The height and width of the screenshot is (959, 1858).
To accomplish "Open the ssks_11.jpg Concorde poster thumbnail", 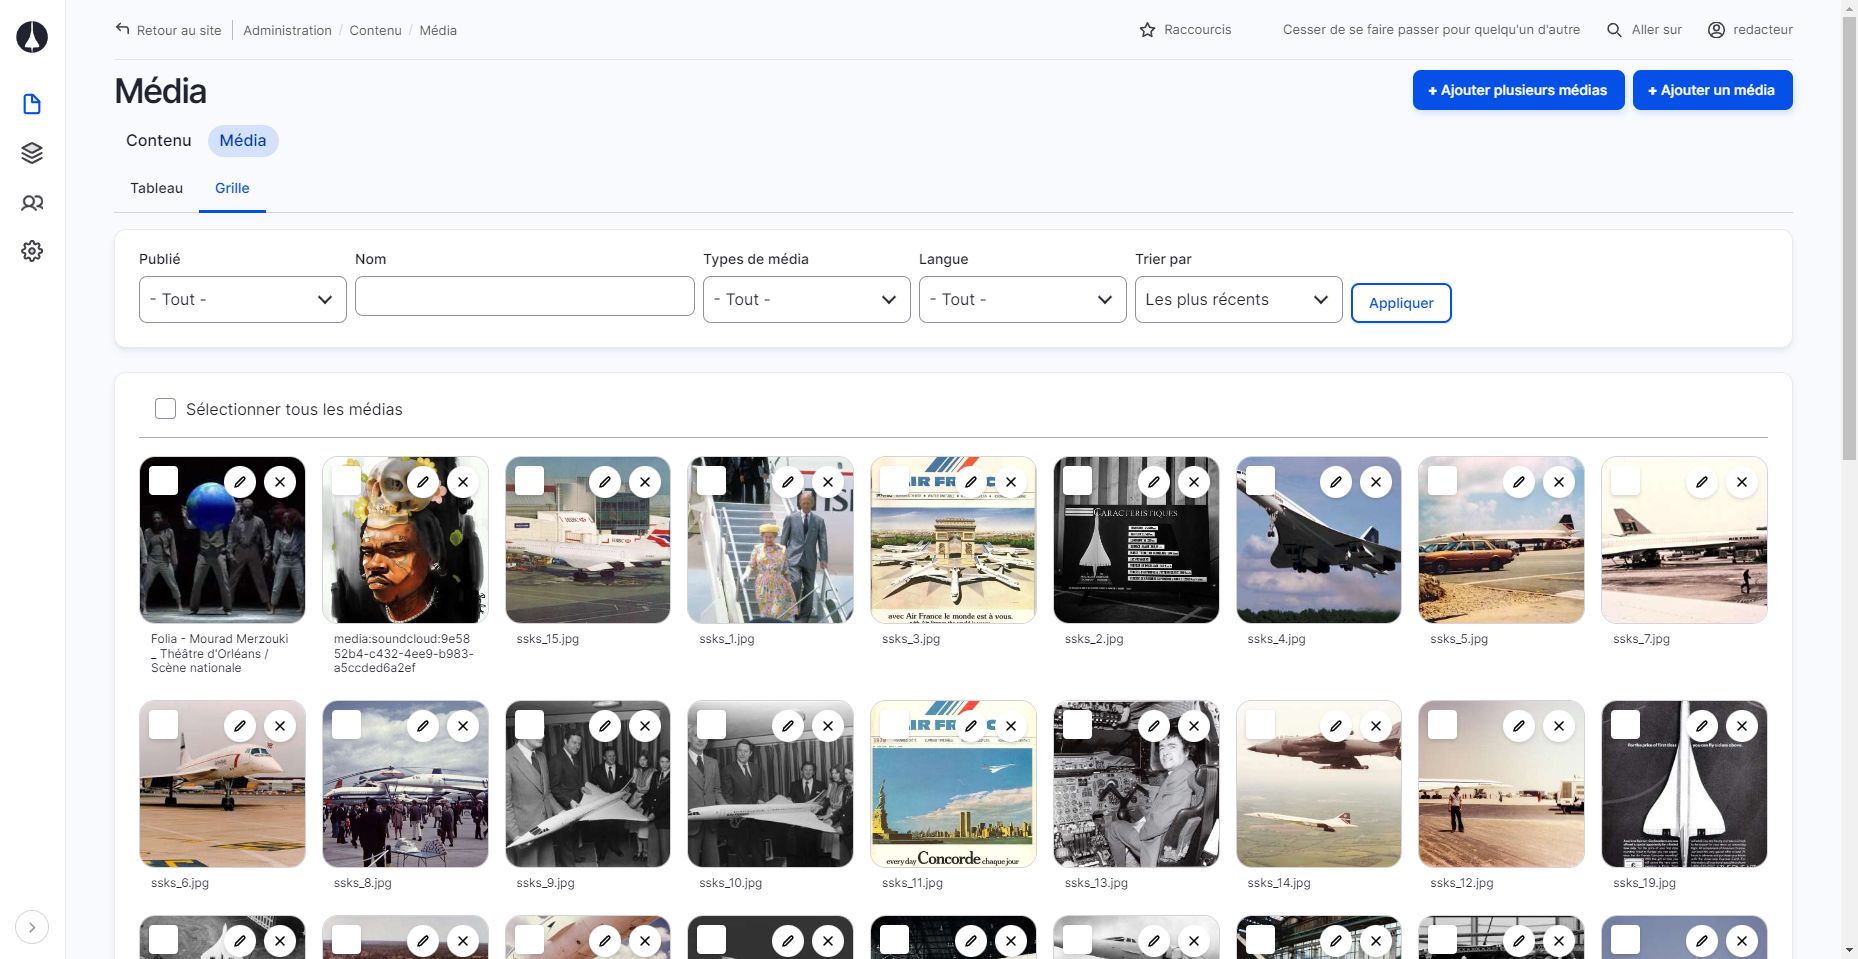I will (954, 784).
